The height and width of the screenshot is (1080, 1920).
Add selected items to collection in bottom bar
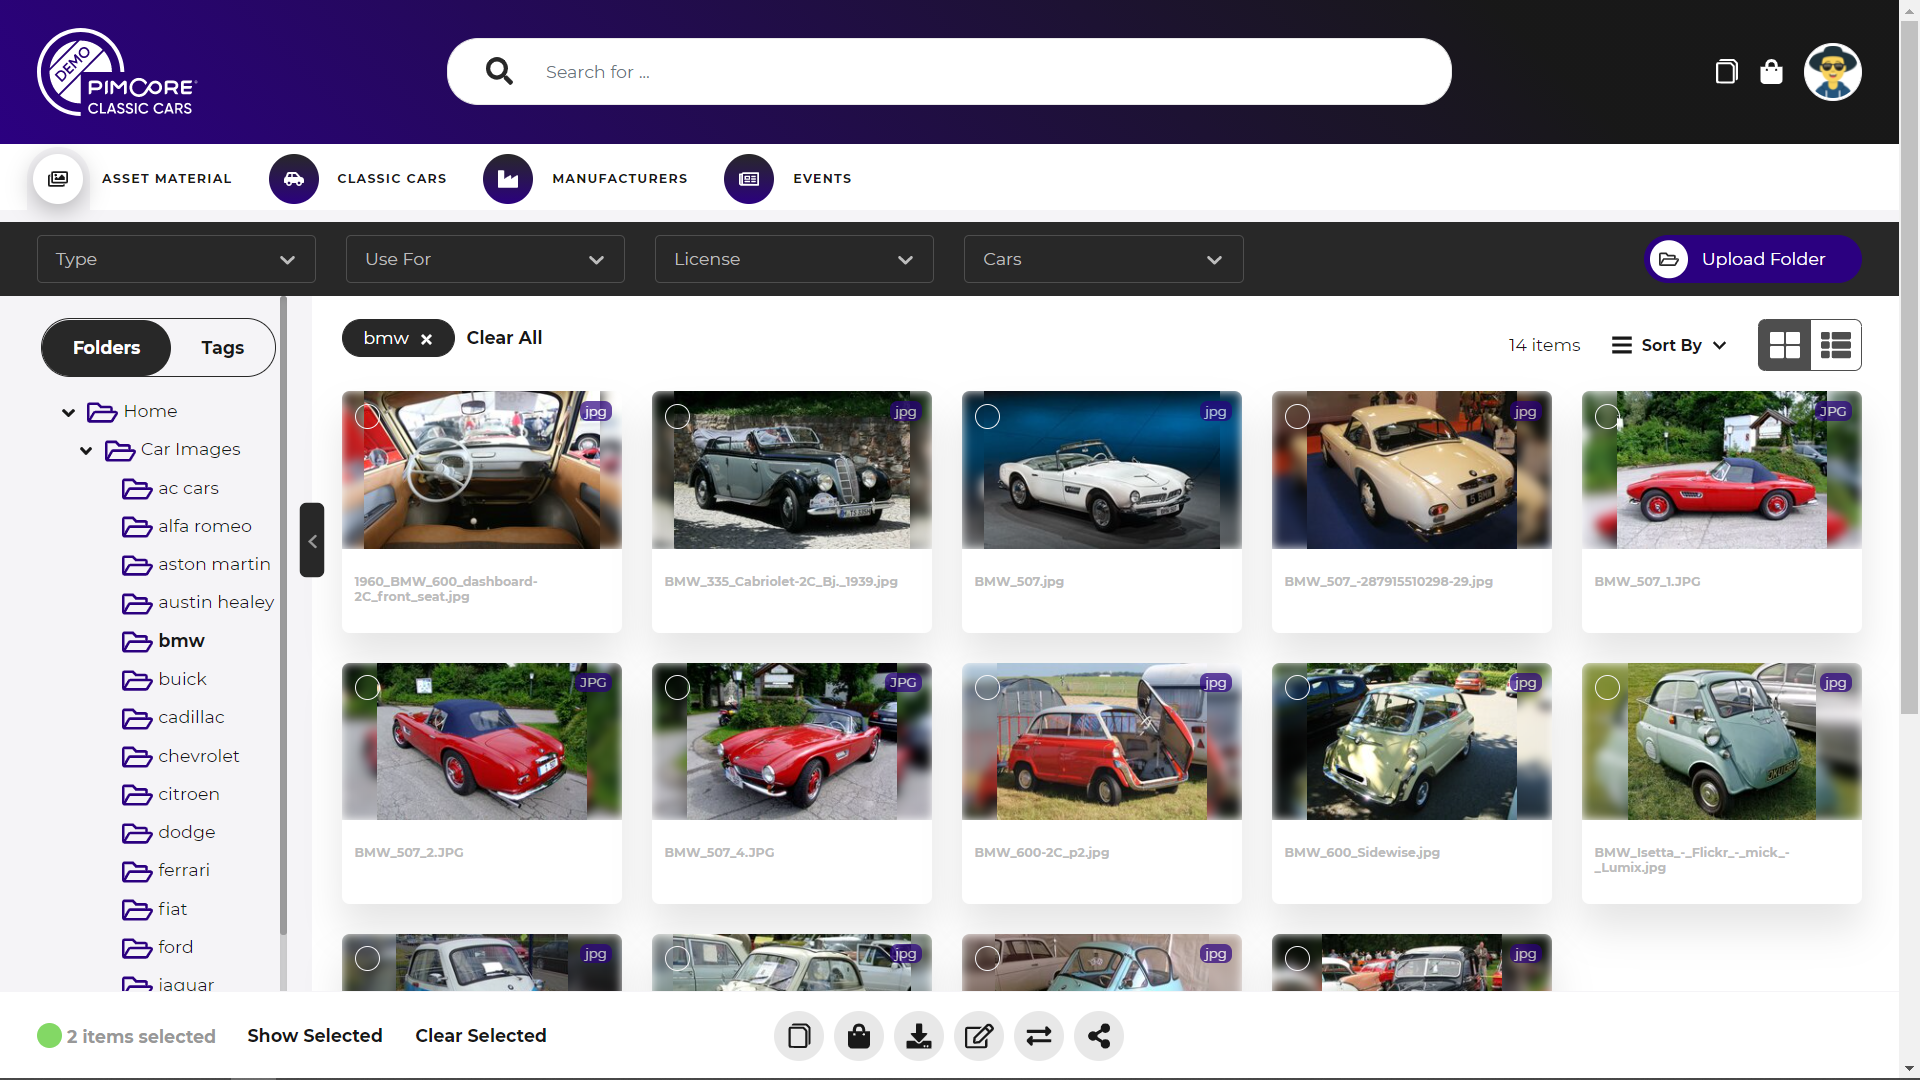pyautogui.click(x=799, y=1036)
